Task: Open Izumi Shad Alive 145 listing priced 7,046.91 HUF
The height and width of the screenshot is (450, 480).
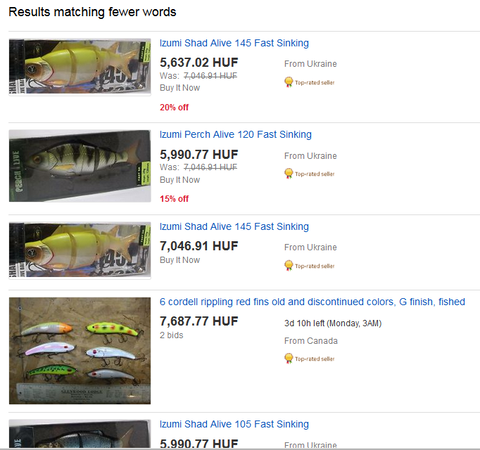Action: click(x=234, y=226)
